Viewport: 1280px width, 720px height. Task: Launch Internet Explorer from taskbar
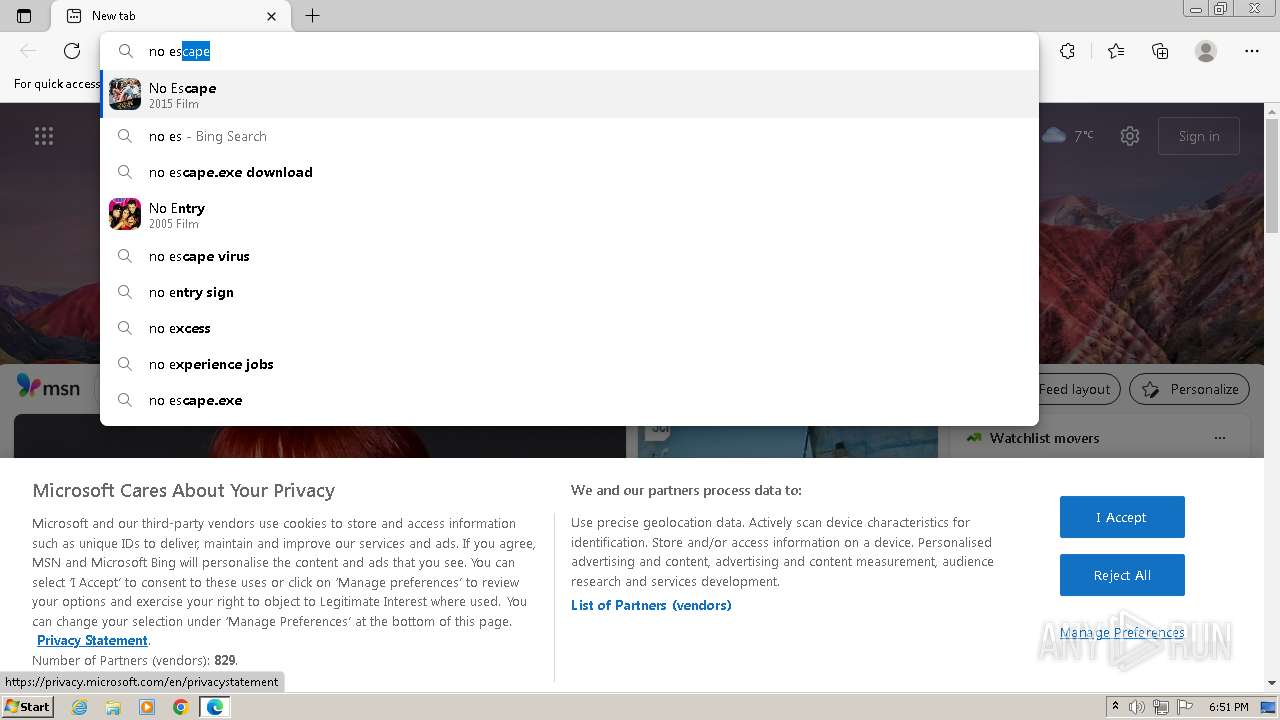pyautogui.click(x=80, y=707)
